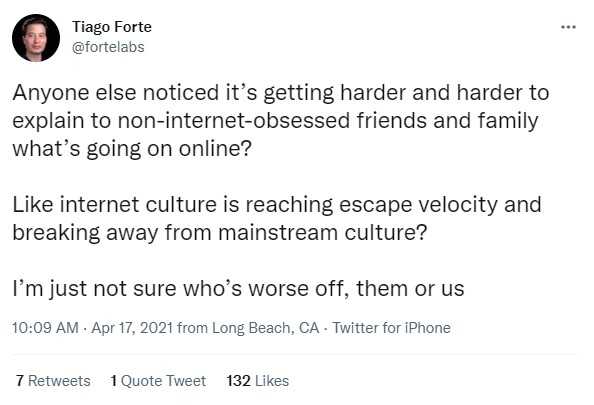
Task: Click the phrase 'them or us'
Action: 410,289
